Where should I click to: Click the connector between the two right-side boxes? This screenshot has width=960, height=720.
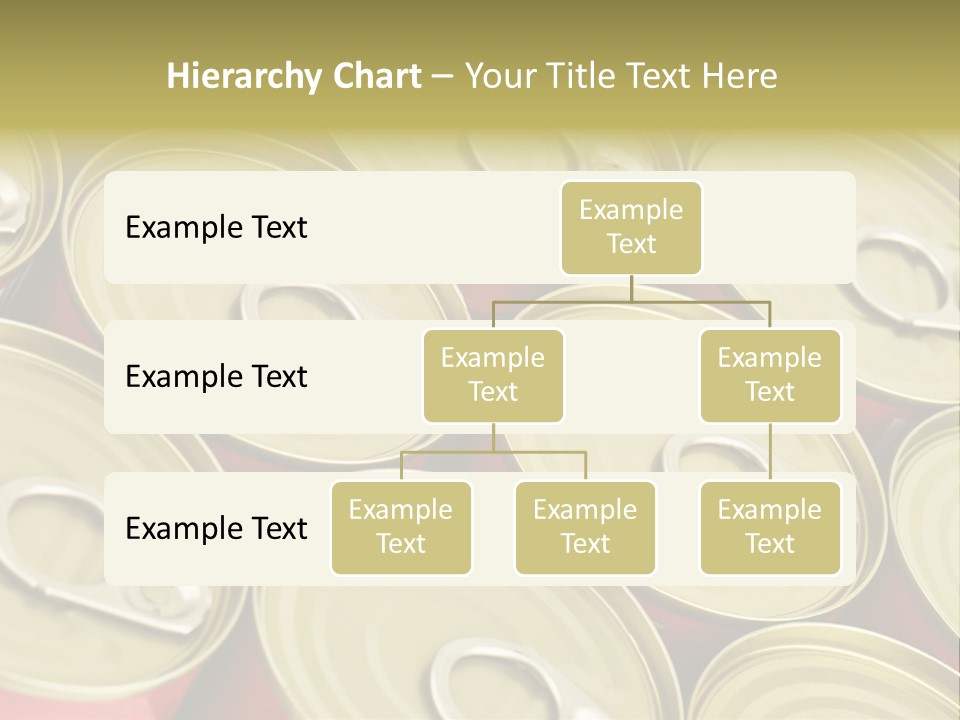pyautogui.click(x=770, y=452)
